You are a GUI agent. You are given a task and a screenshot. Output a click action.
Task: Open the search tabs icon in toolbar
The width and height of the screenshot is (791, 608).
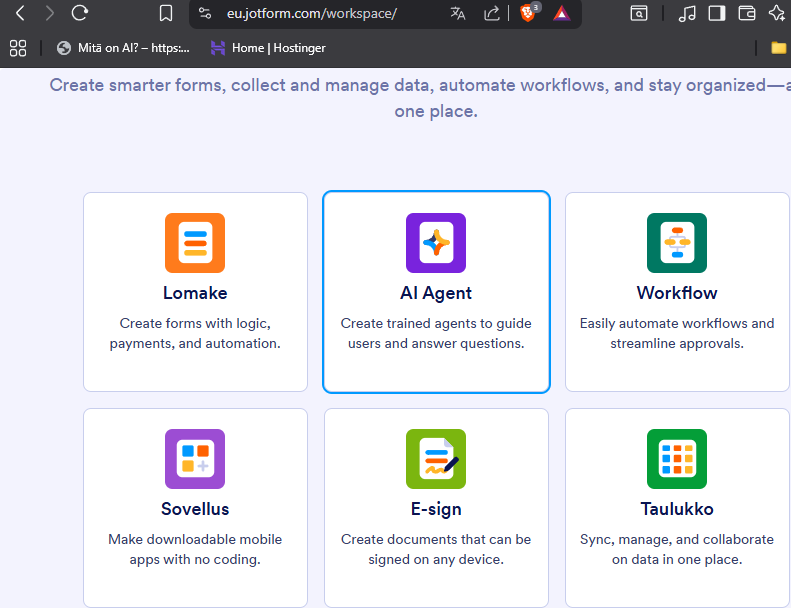tap(639, 13)
